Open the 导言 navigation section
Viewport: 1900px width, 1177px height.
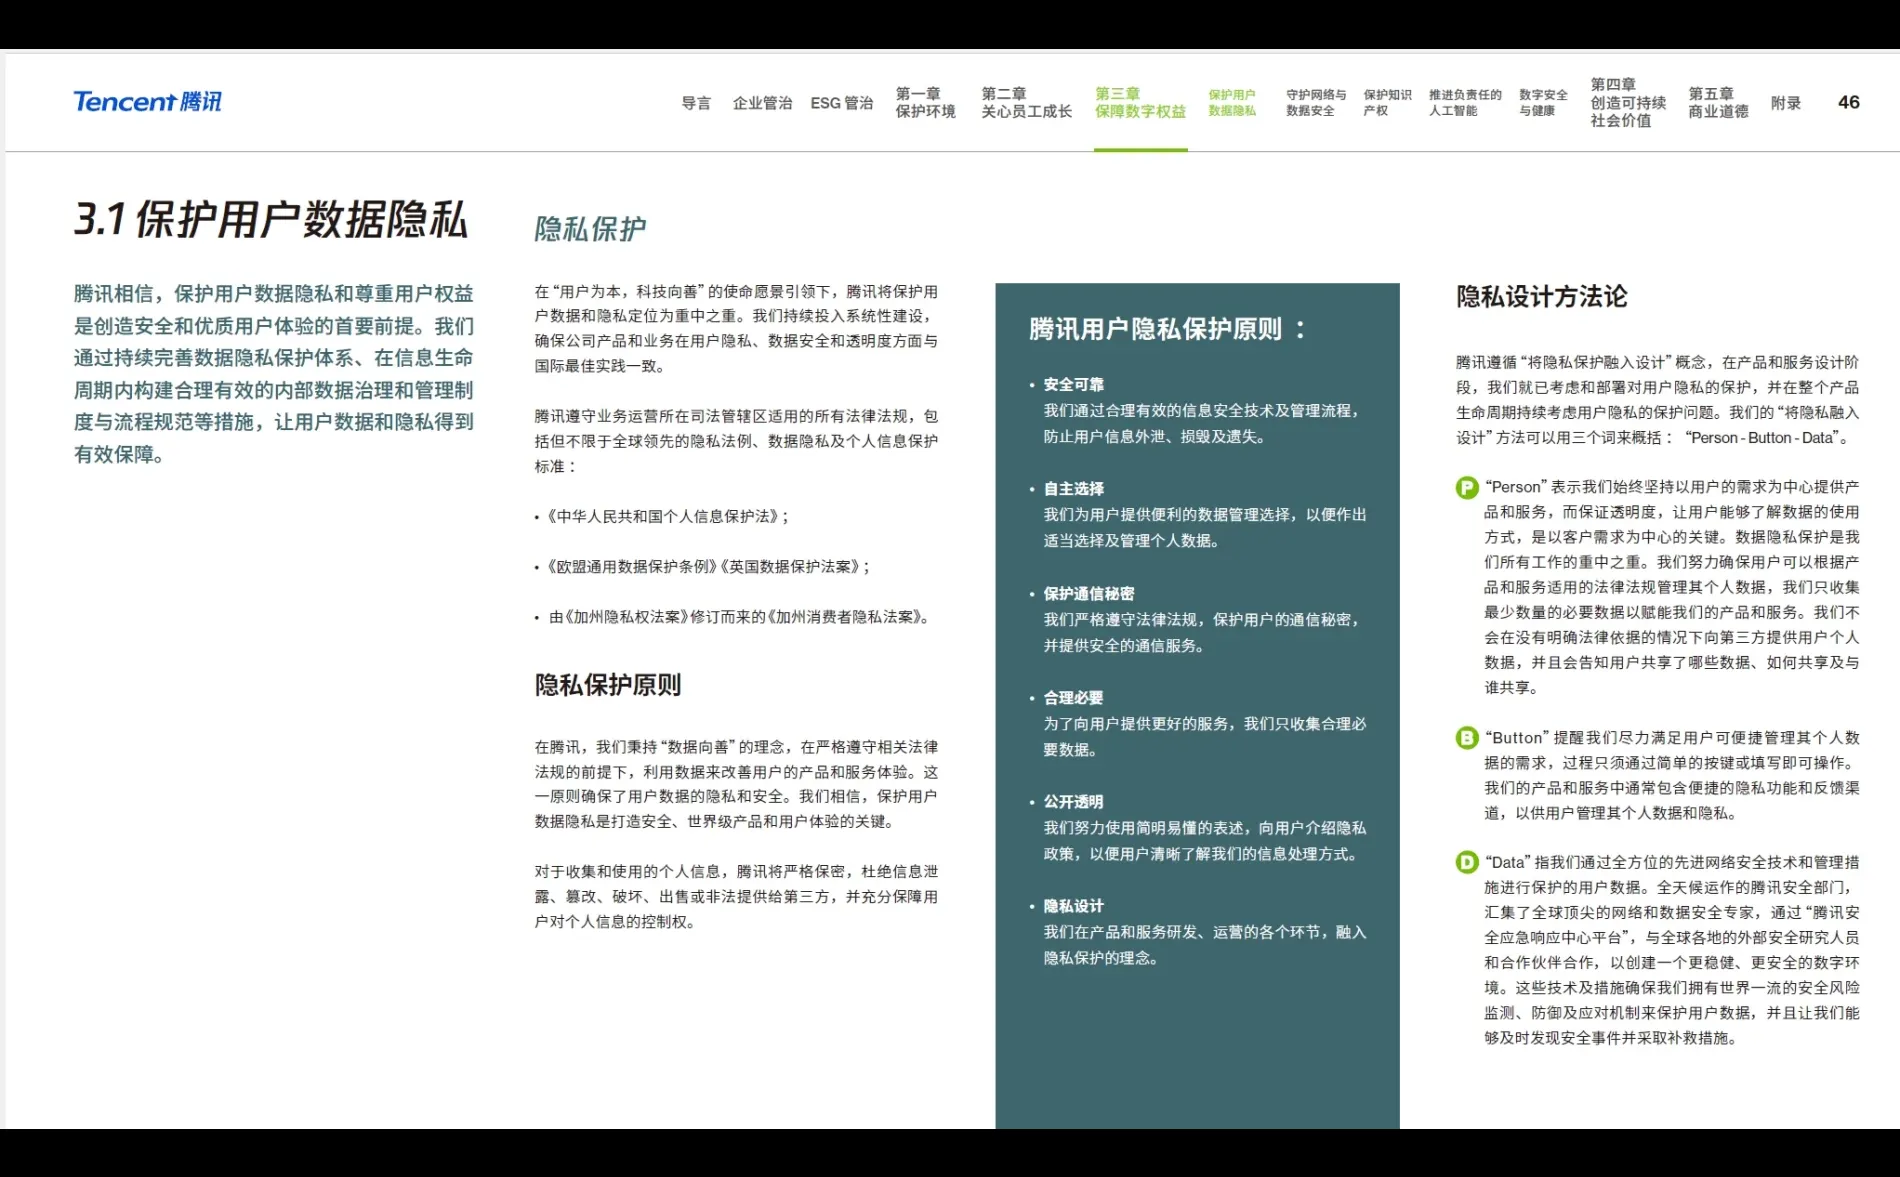coord(697,103)
